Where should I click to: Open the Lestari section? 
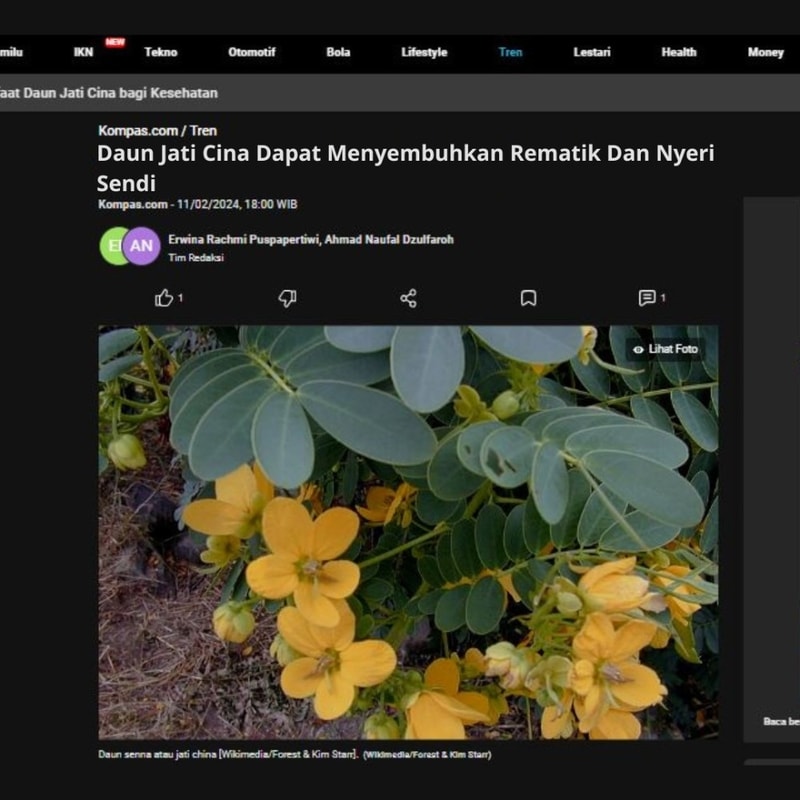[x=592, y=52]
